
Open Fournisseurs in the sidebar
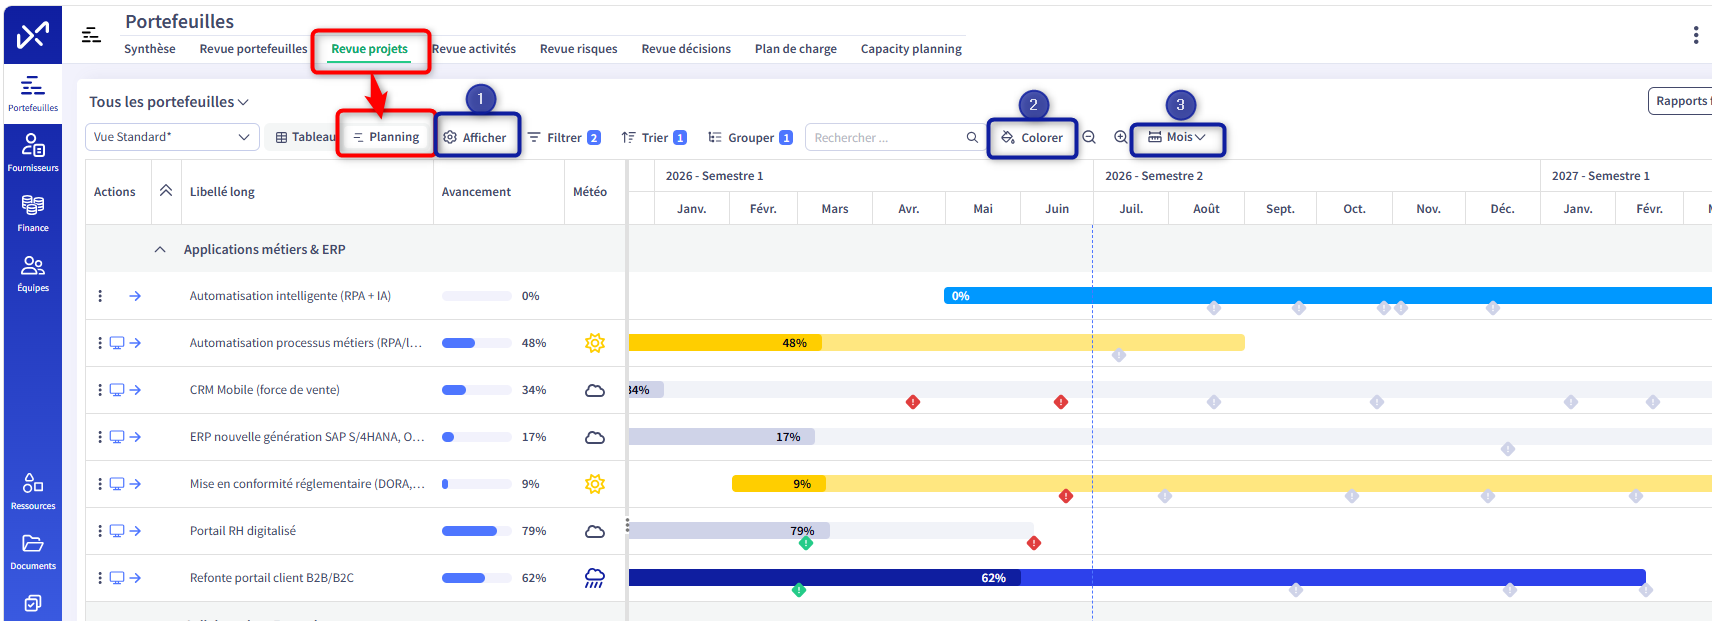point(33,152)
